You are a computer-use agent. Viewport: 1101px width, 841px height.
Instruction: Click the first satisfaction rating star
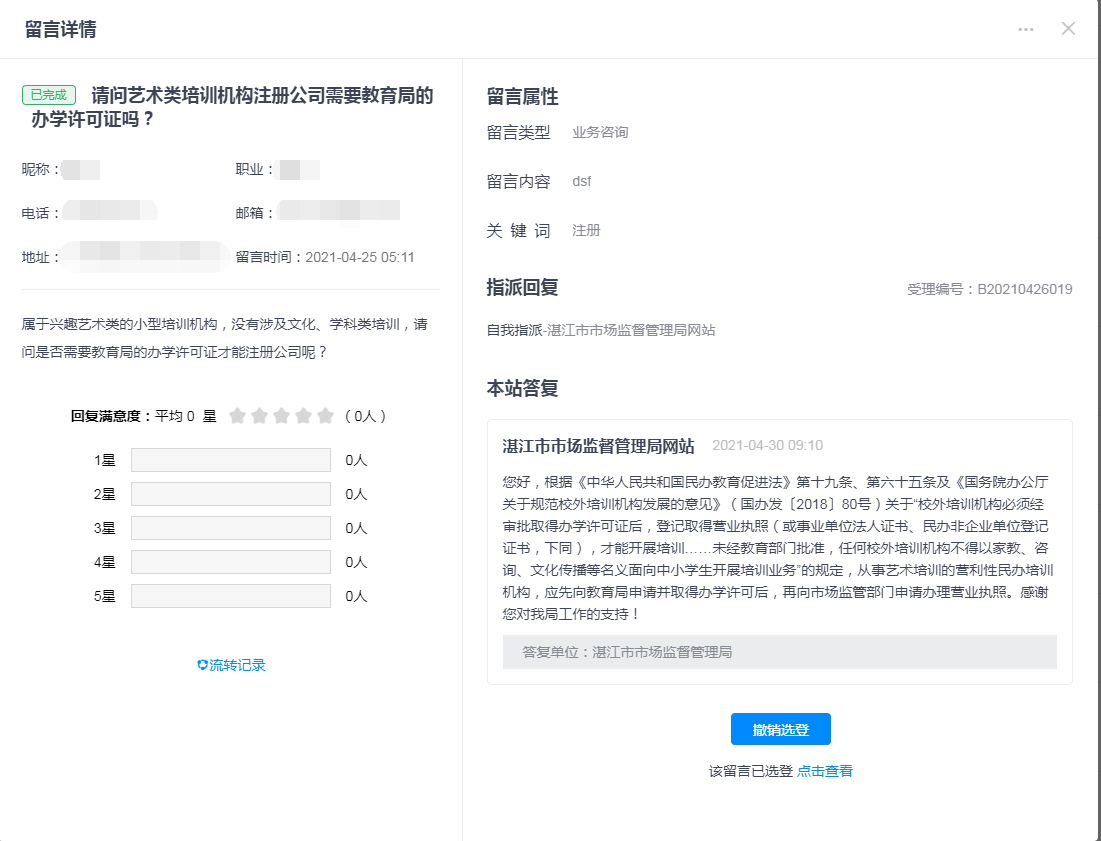click(237, 416)
